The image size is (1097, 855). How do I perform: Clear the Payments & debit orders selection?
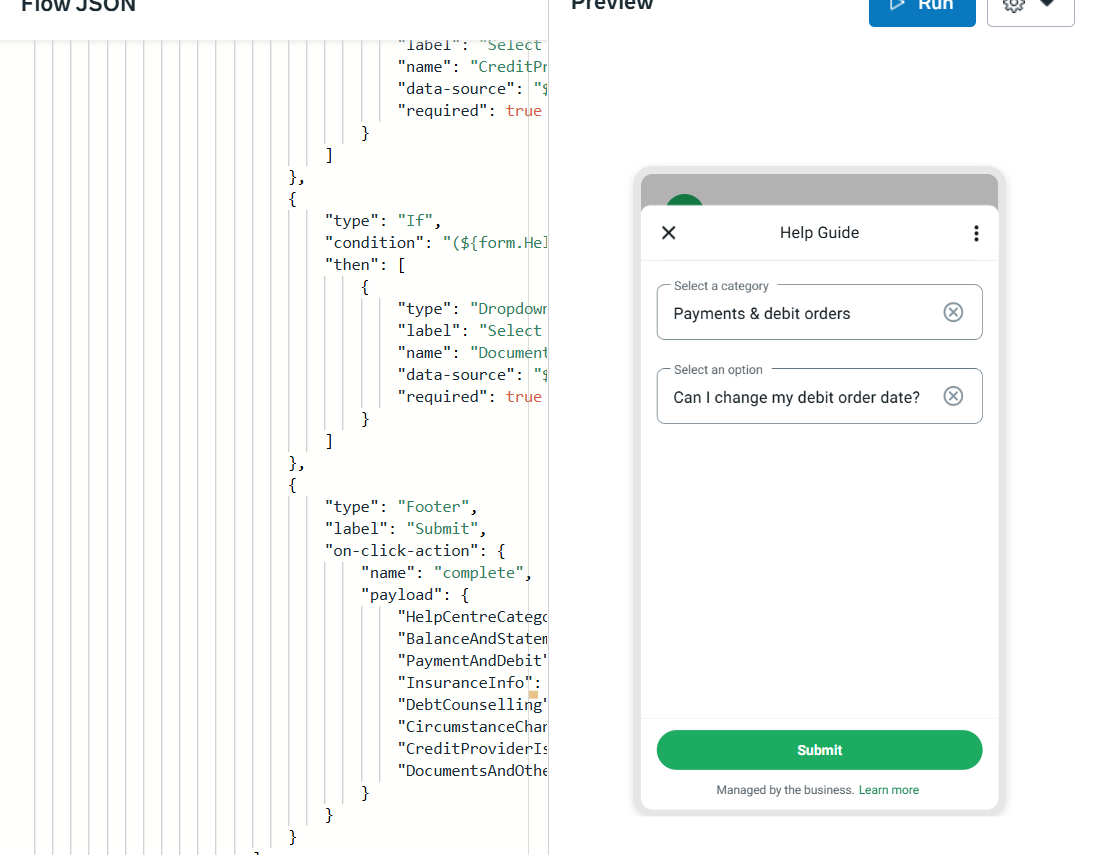click(x=953, y=313)
